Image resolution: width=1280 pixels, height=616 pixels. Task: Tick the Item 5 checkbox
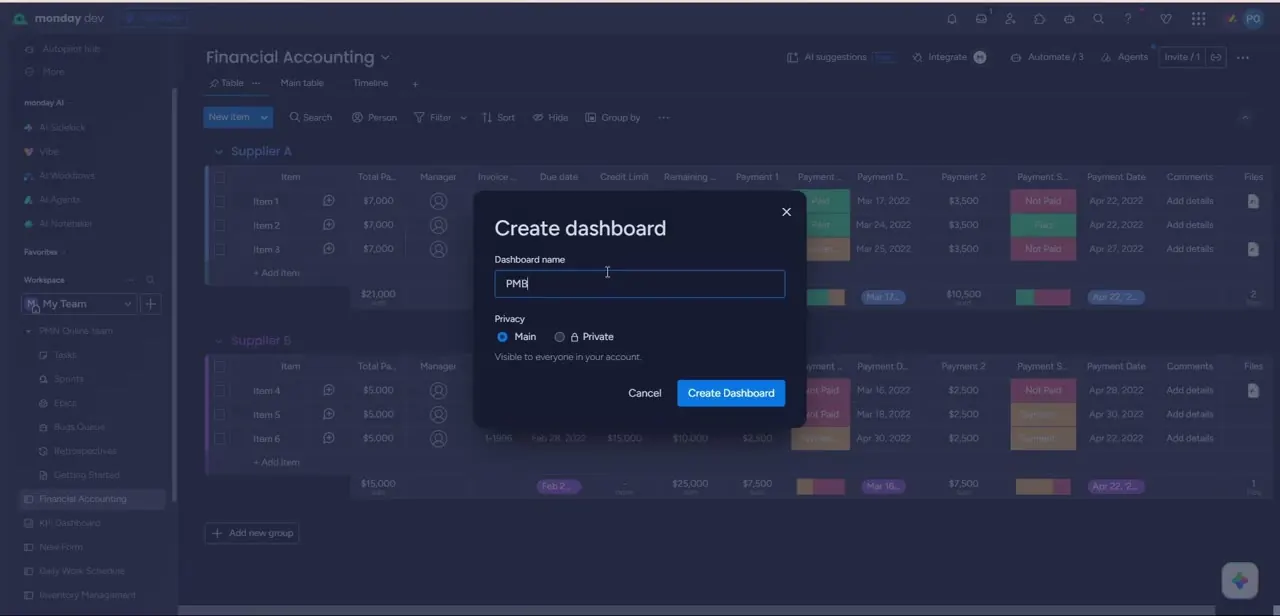[220, 414]
